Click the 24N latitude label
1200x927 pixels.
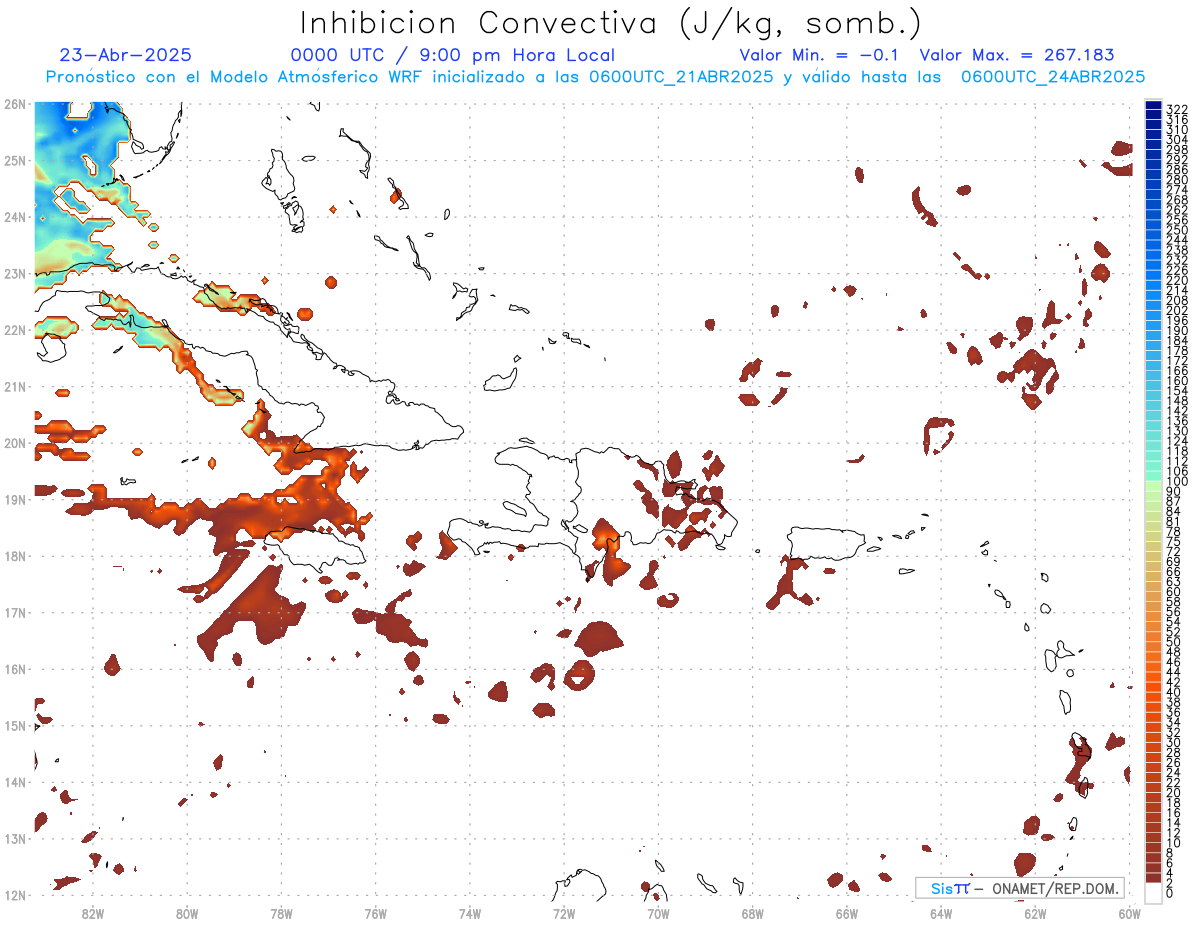(14, 217)
